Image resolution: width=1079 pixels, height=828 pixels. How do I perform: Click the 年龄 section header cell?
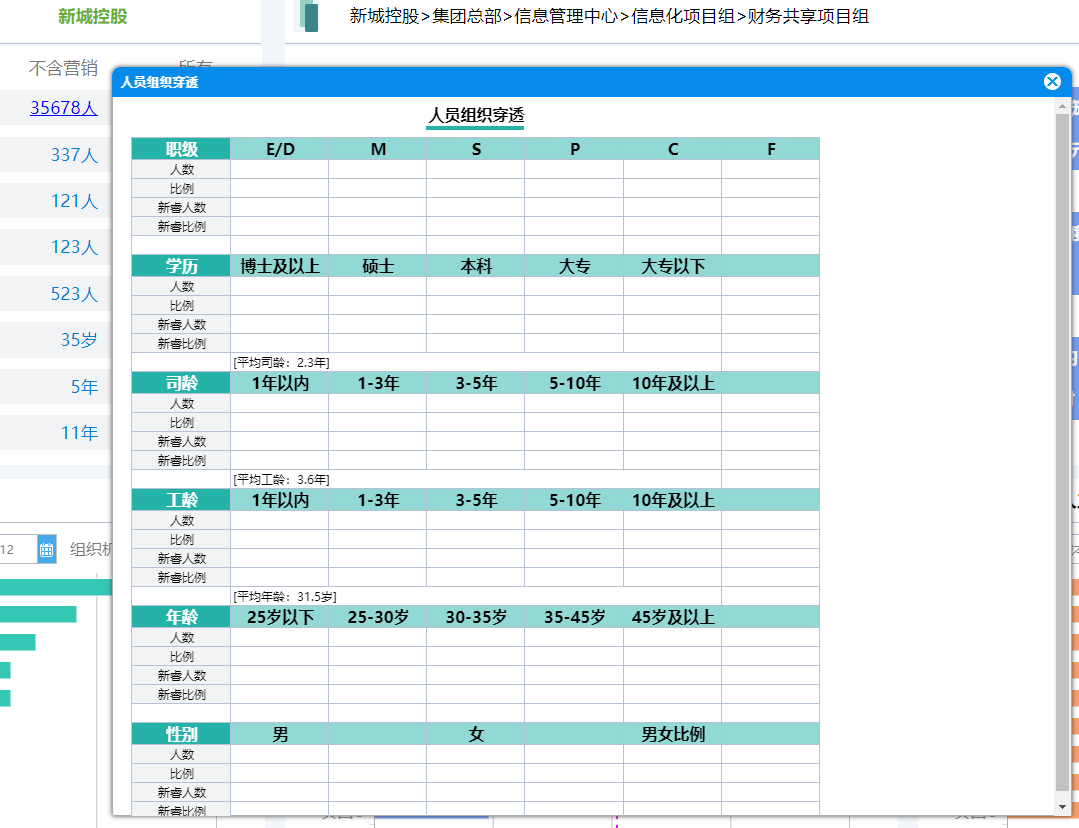[181, 617]
